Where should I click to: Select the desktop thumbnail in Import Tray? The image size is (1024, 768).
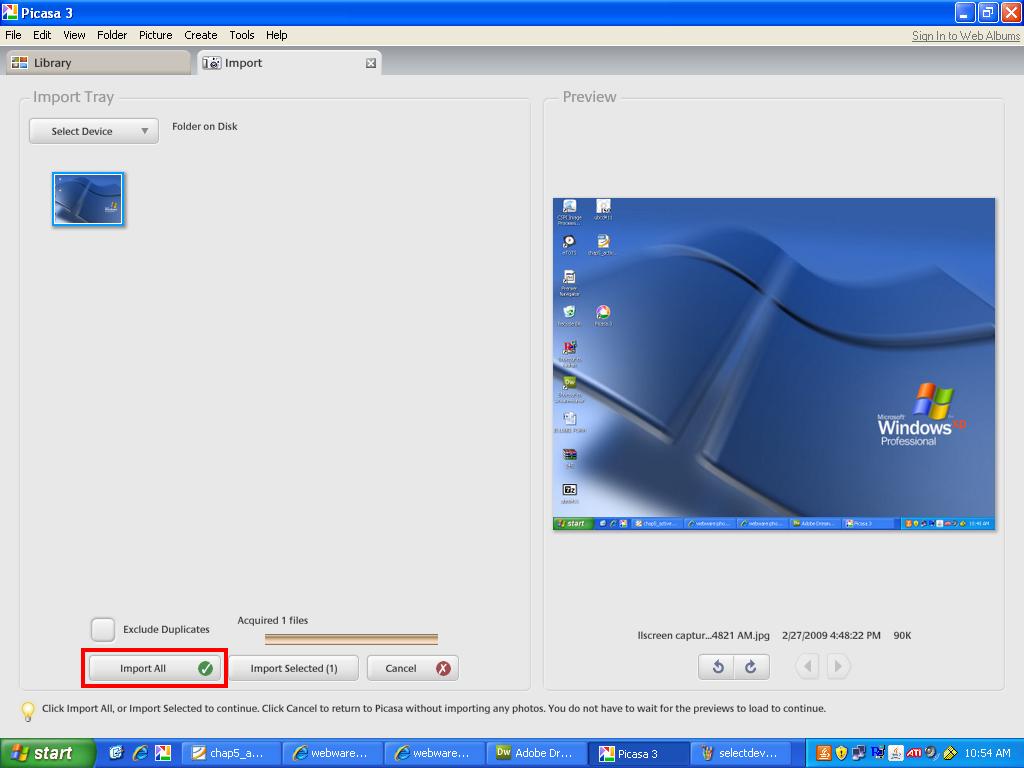[88, 199]
